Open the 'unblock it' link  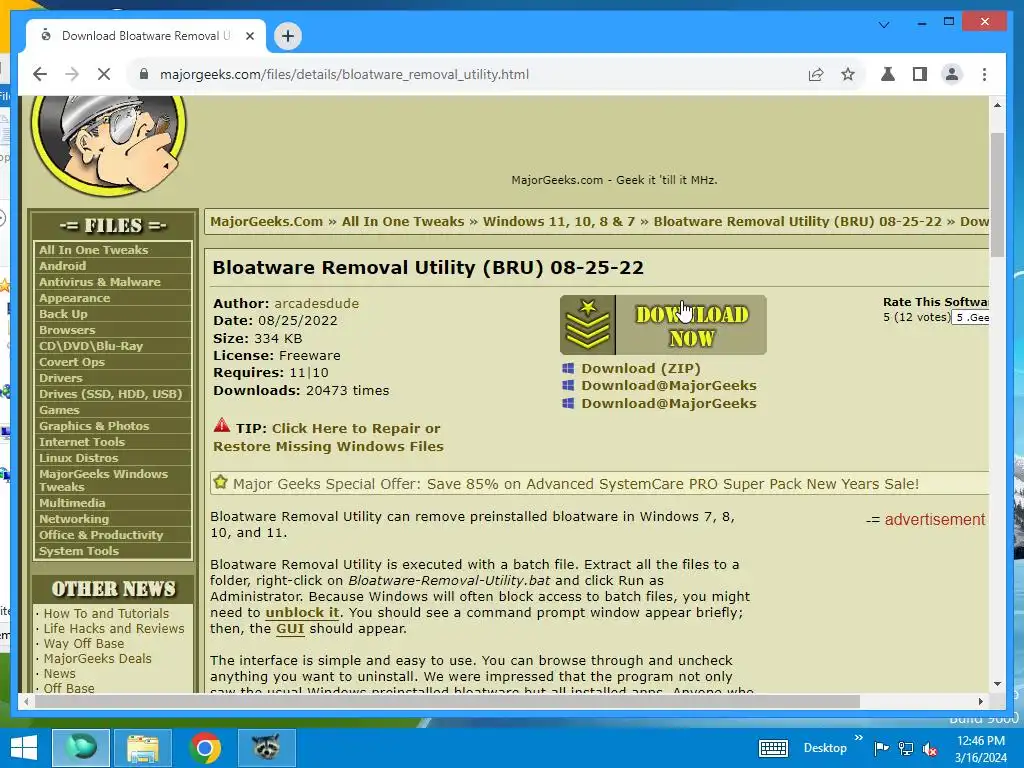tap(302, 613)
